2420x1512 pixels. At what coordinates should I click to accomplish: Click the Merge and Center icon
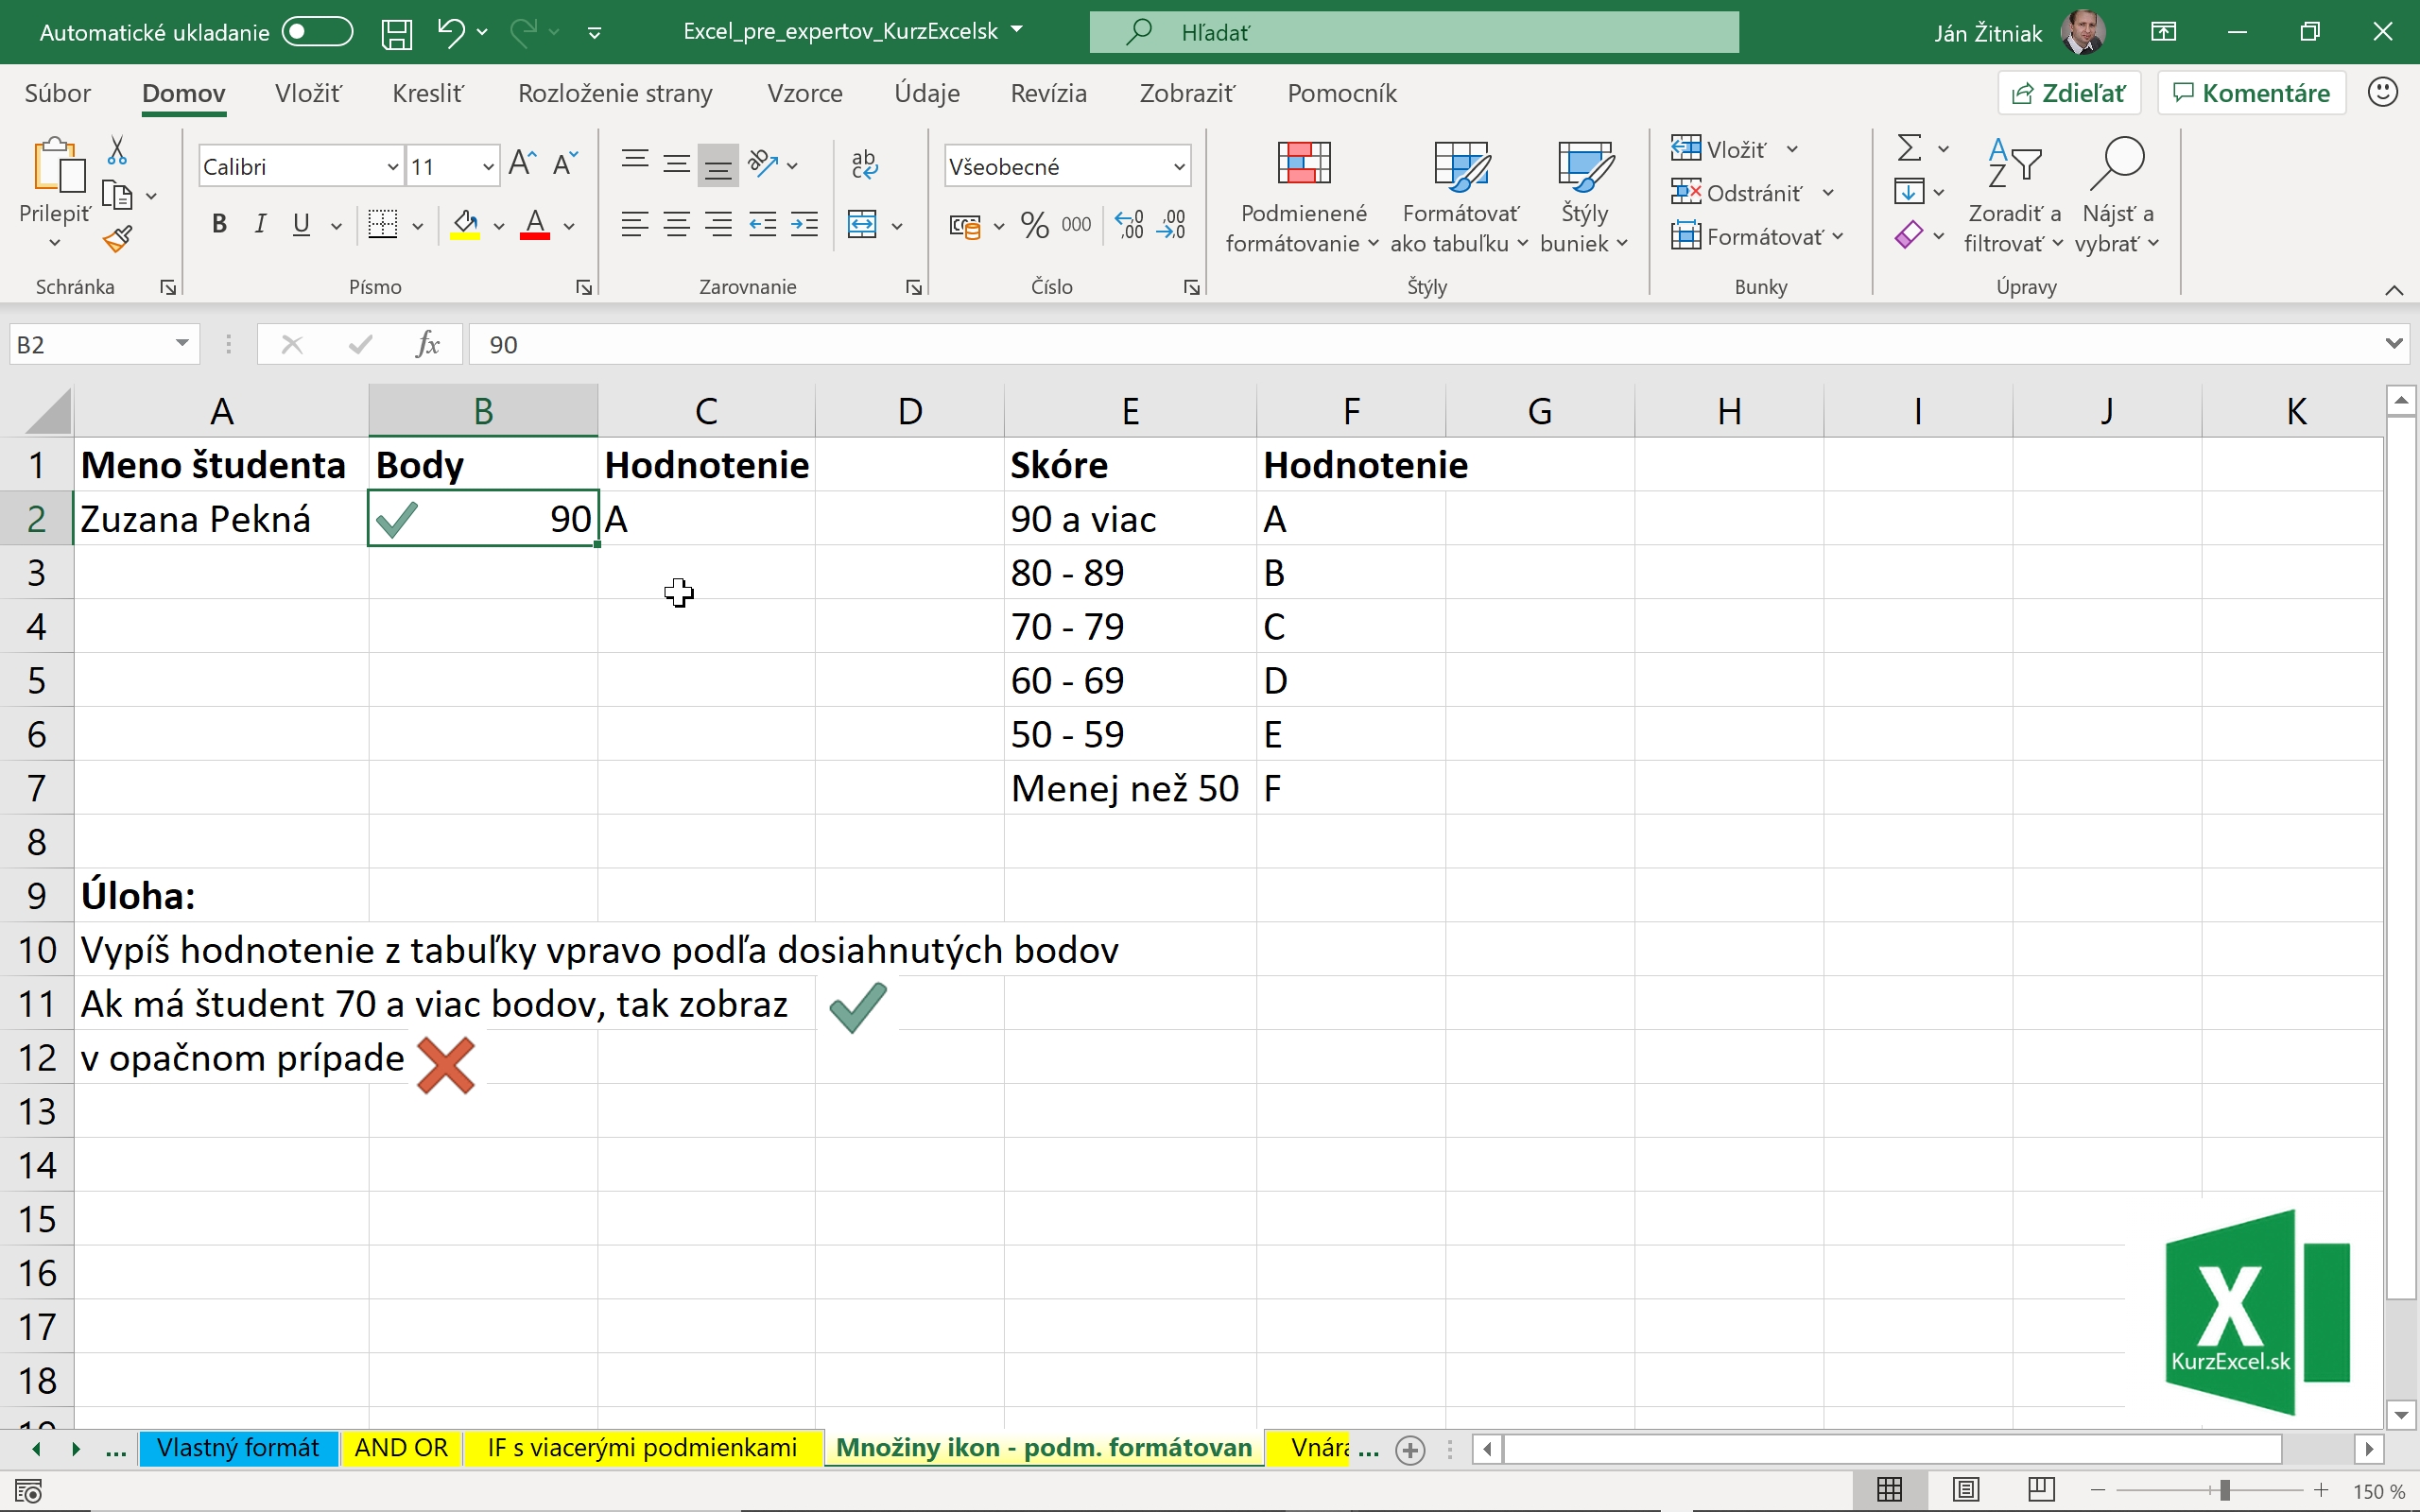(x=862, y=225)
